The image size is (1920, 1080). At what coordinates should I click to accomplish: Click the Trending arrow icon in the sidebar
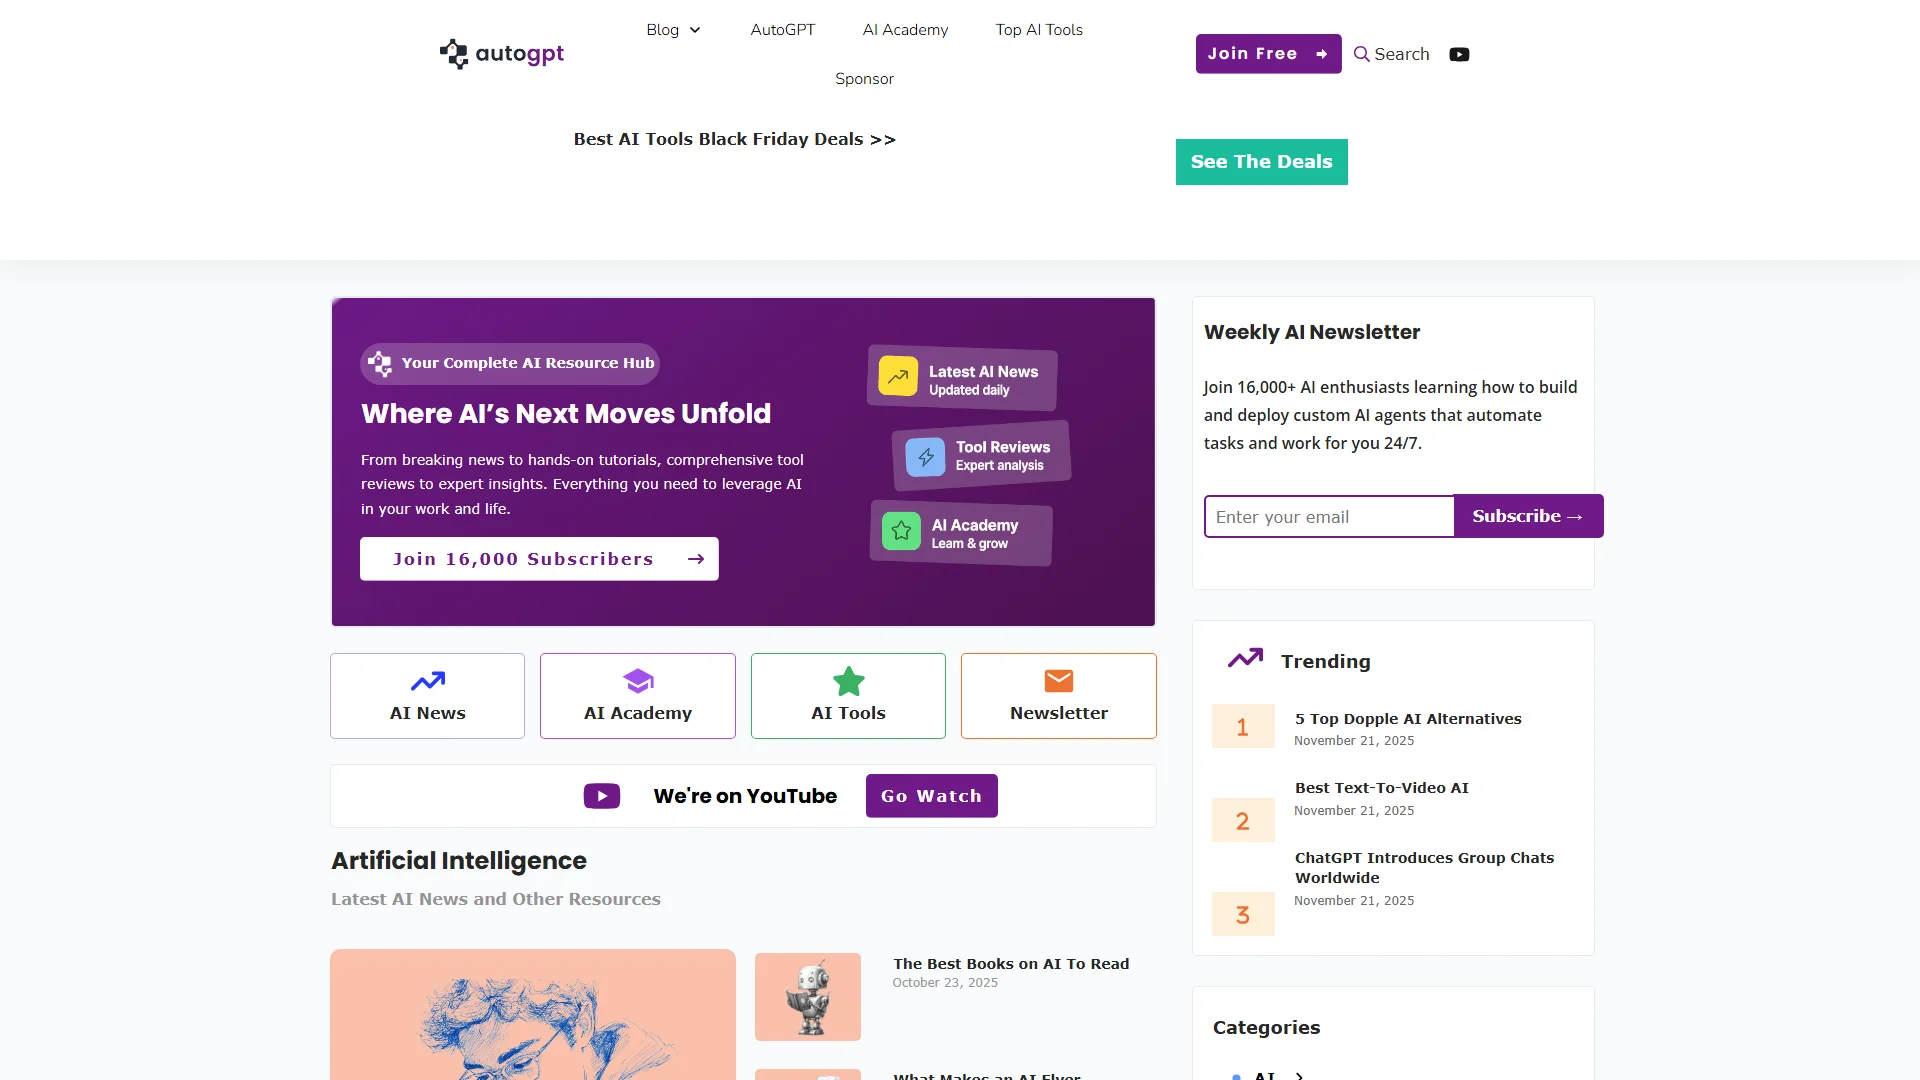point(1244,658)
